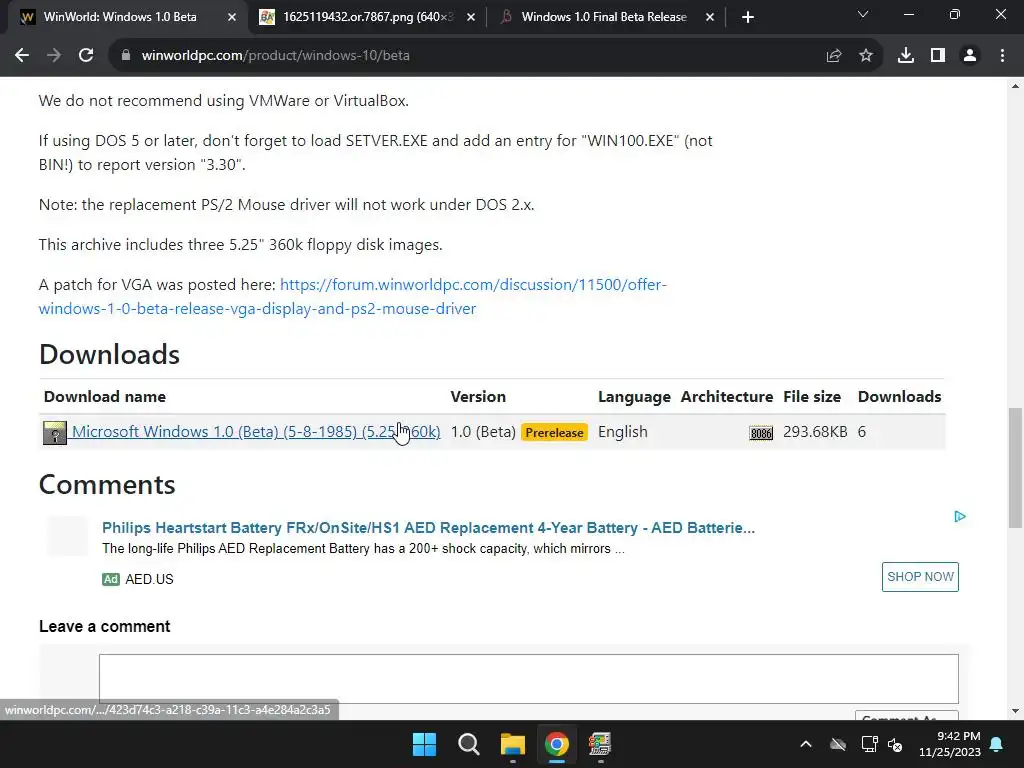Open the tab search chevron
The height and width of the screenshot is (768, 1024).
(x=863, y=14)
